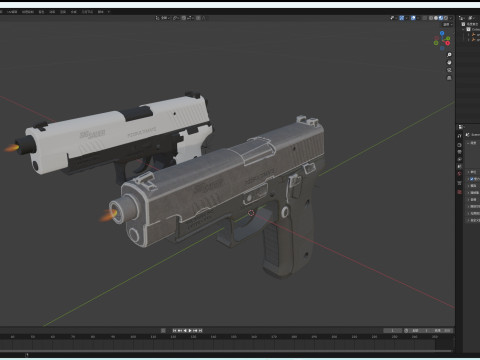Open the proportional falloff curve dropdown
This screenshot has width=480, height=360.
204,18
